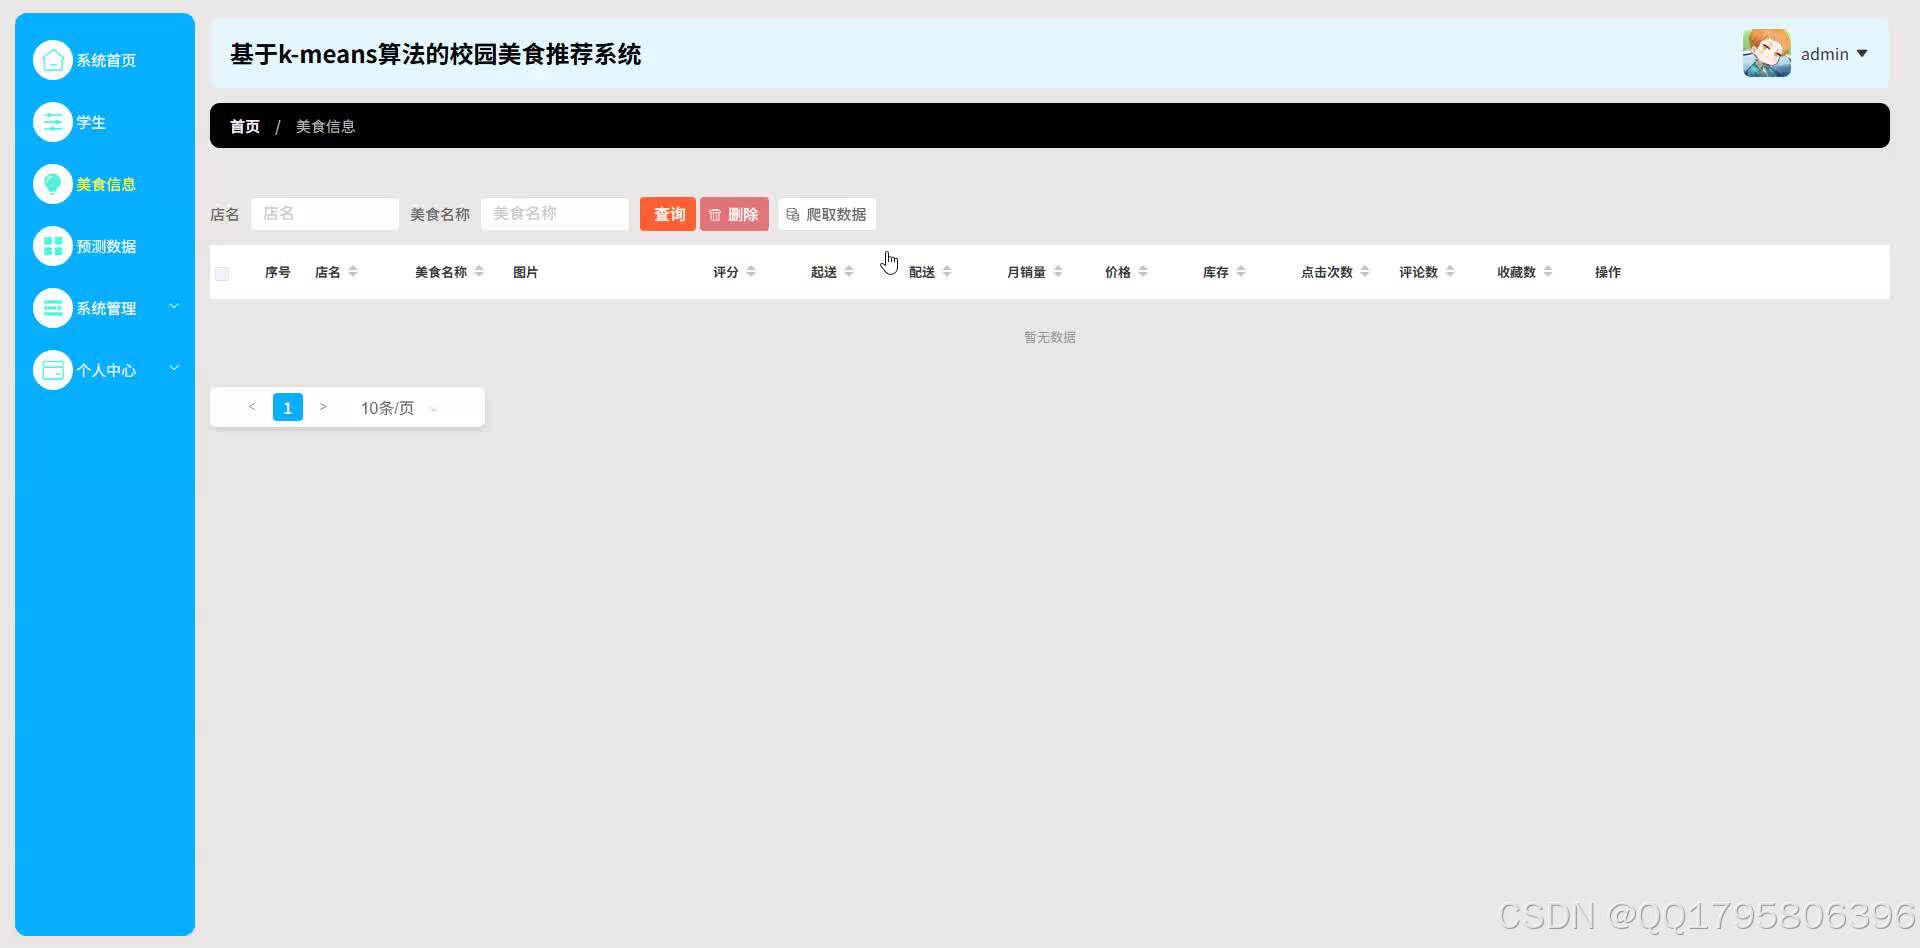Screen dimensions: 1920x948
Task: Click the 美食信息 lightbulb icon
Action: tap(53, 184)
